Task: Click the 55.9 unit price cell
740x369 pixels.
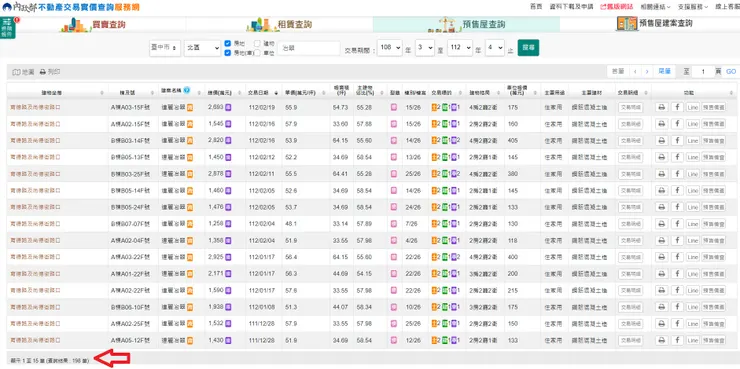Action: [x=291, y=108]
